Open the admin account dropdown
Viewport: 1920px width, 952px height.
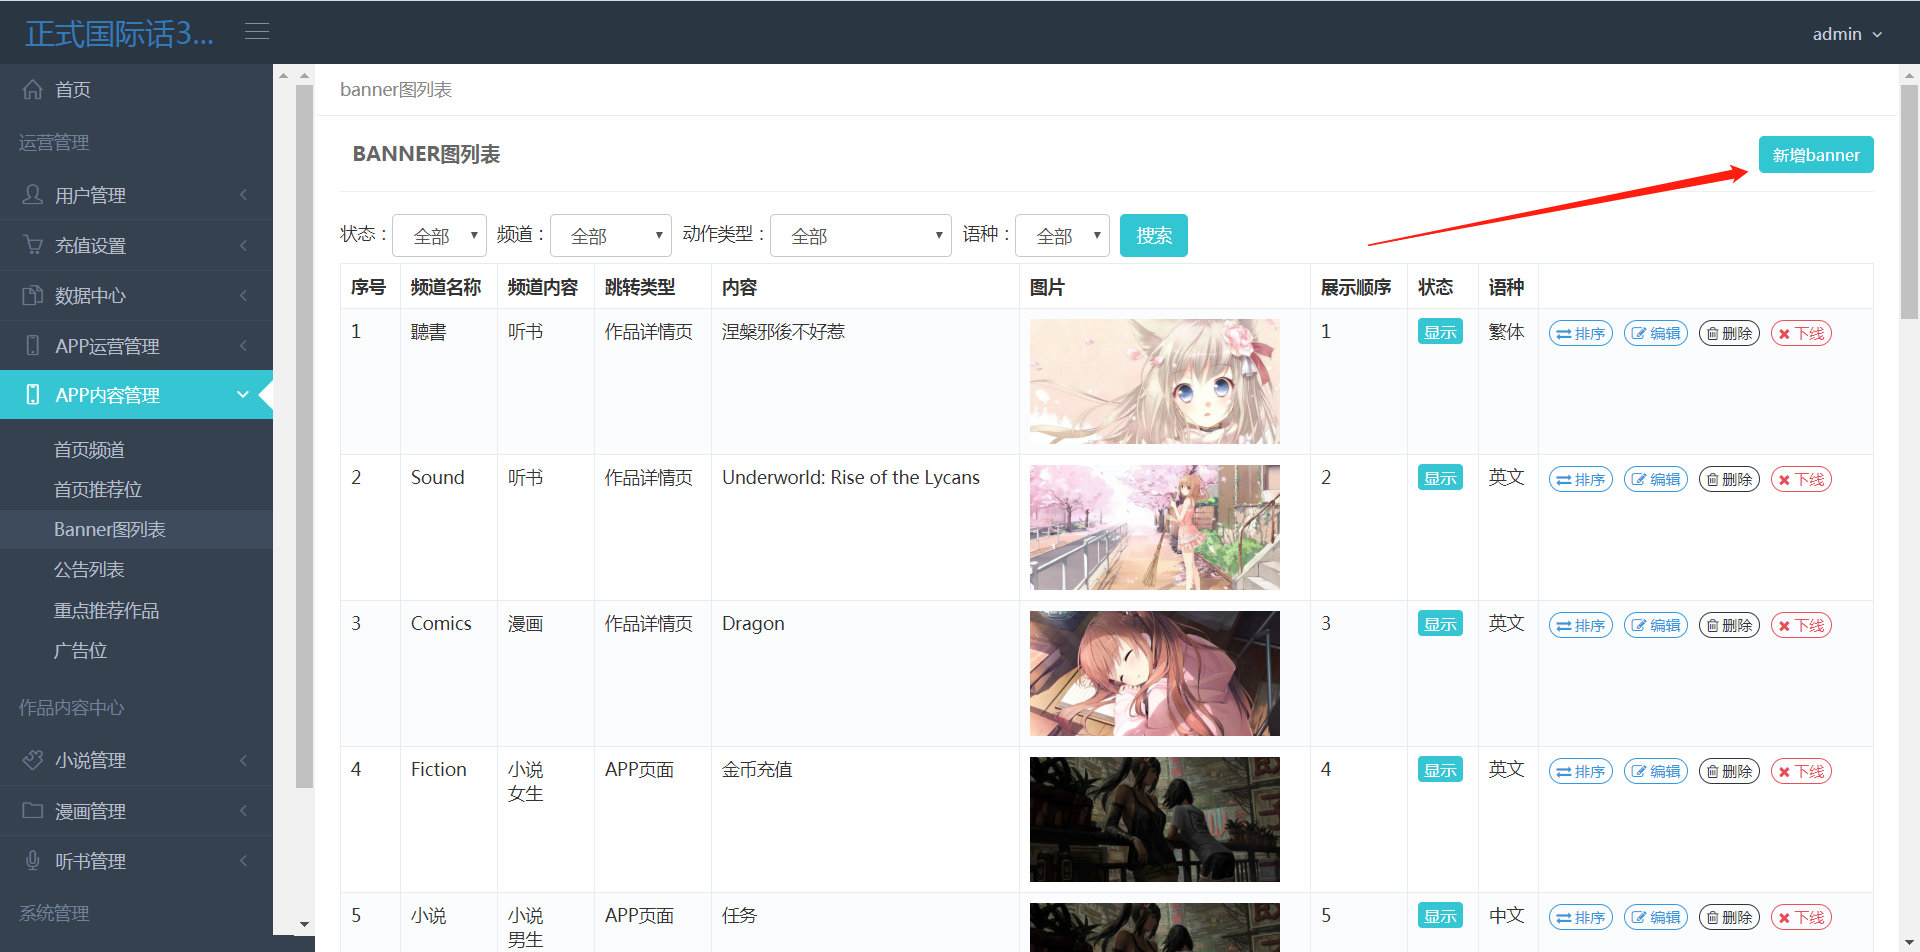[1847, 34]
